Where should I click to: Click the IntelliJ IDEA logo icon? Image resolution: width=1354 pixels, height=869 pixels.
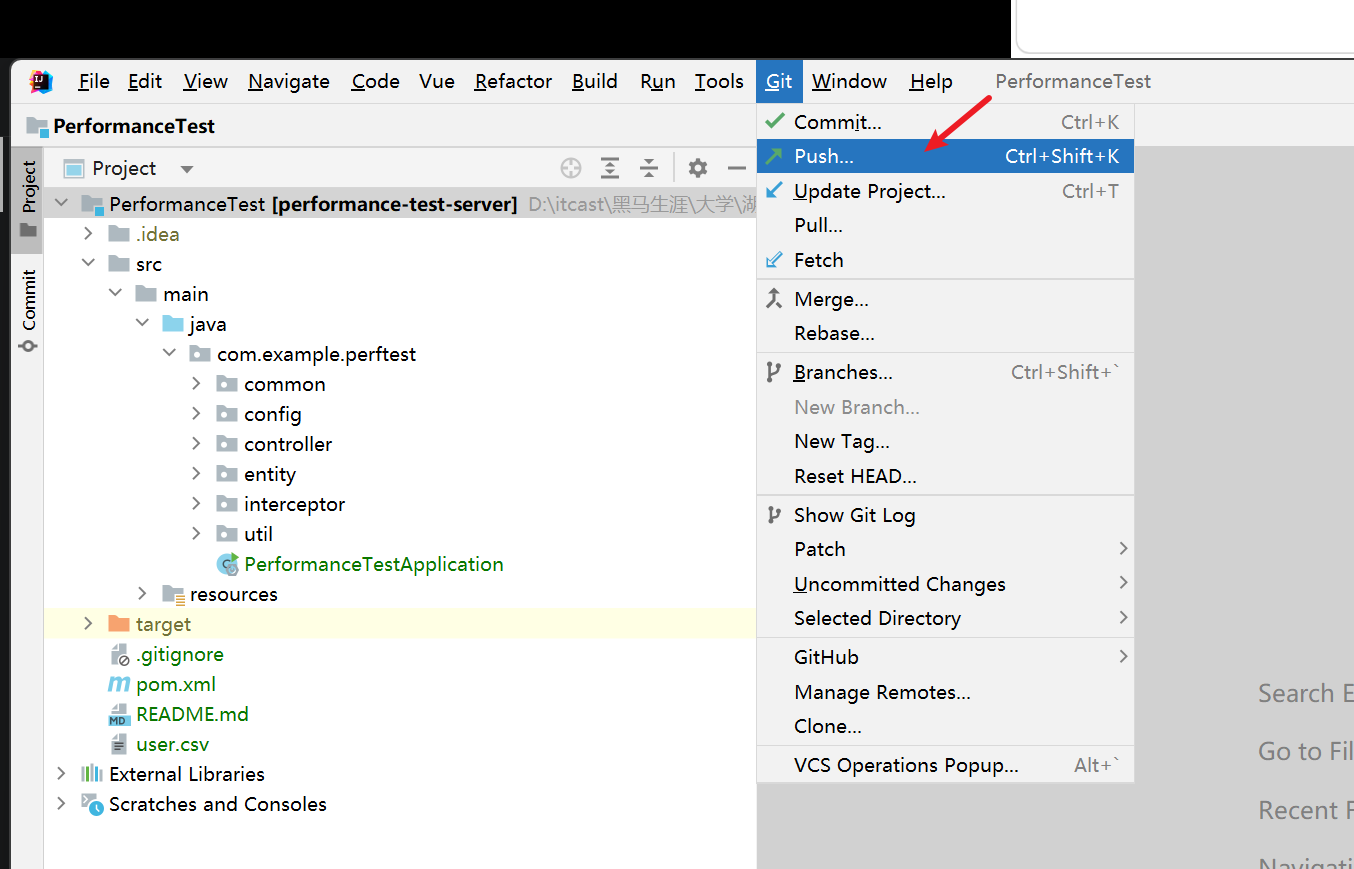[x=41, y=81]
